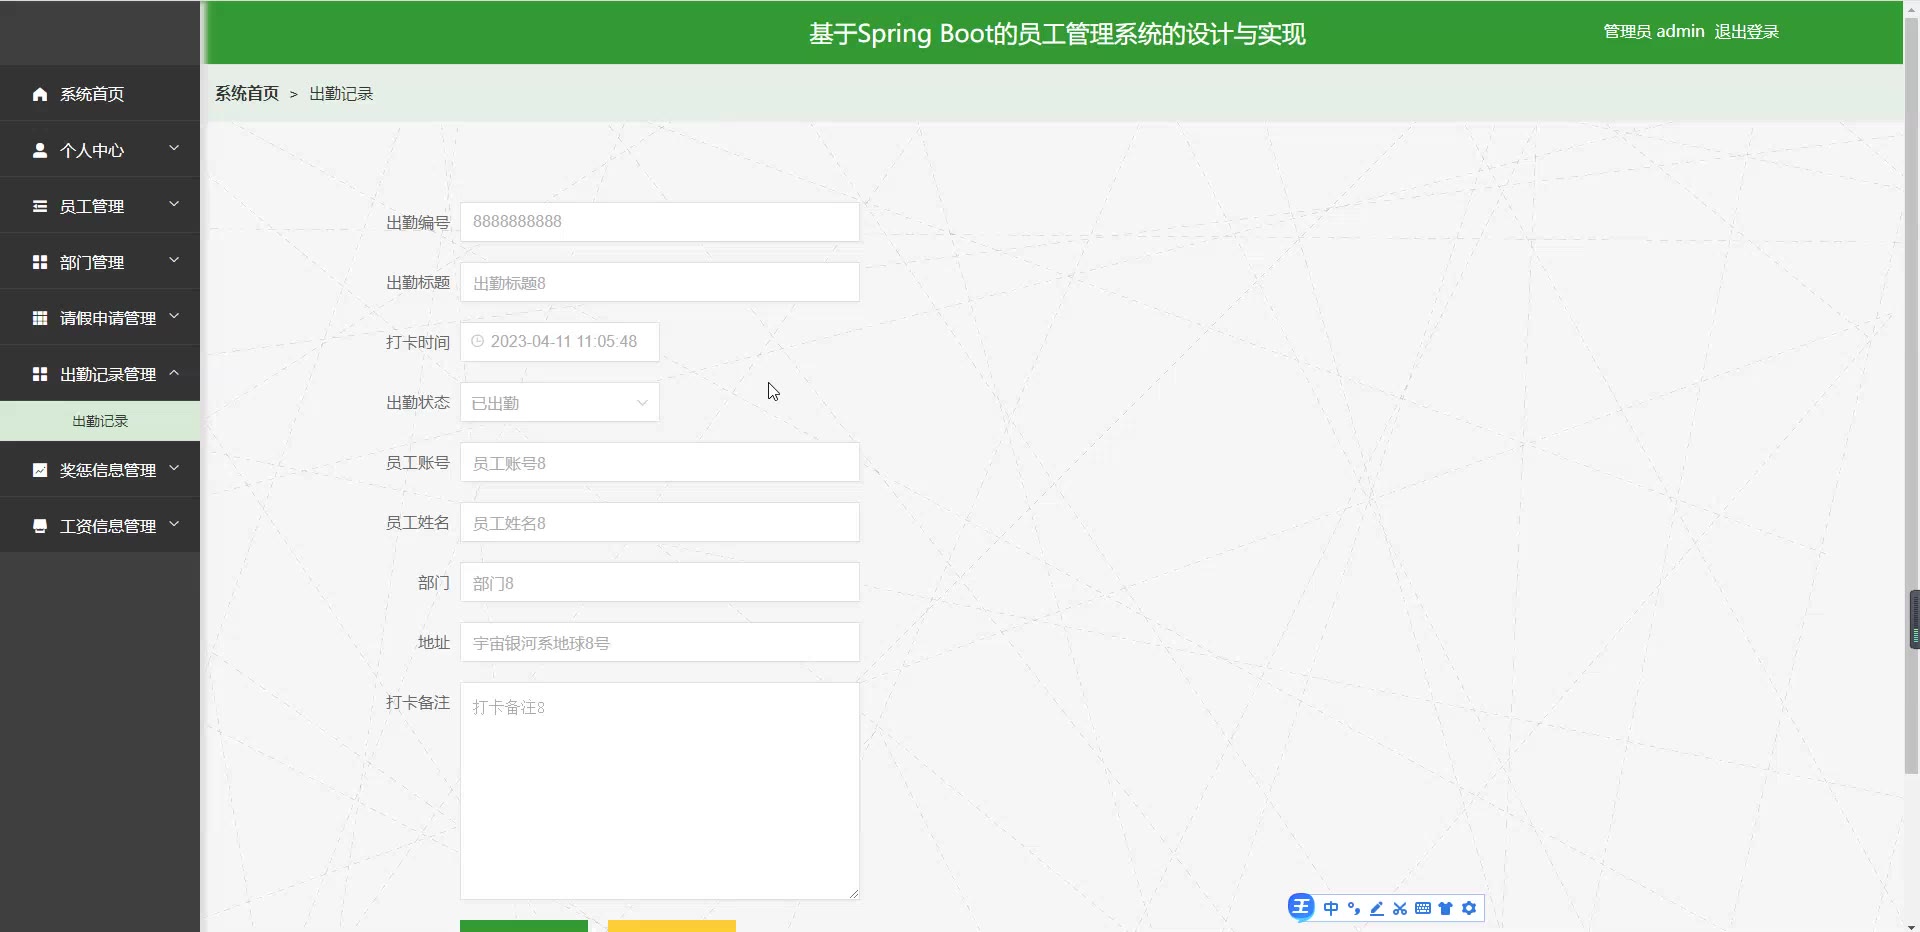Expand the 请假申请管理 menu chevron

point(174,316)
